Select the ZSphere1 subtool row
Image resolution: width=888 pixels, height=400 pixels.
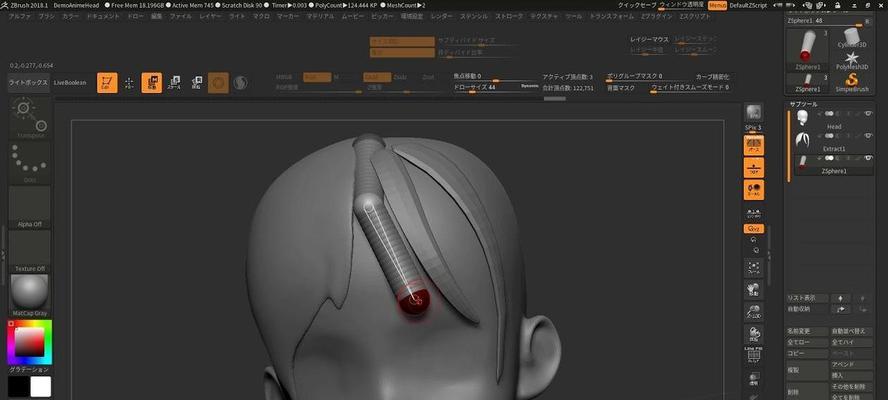[x=834, y=164]
